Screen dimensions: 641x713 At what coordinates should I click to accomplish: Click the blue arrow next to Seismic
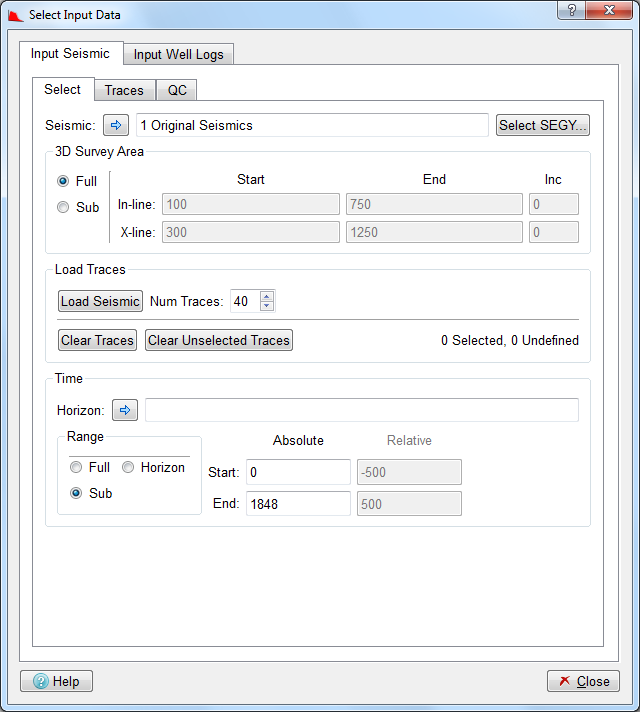coord(116,125)
